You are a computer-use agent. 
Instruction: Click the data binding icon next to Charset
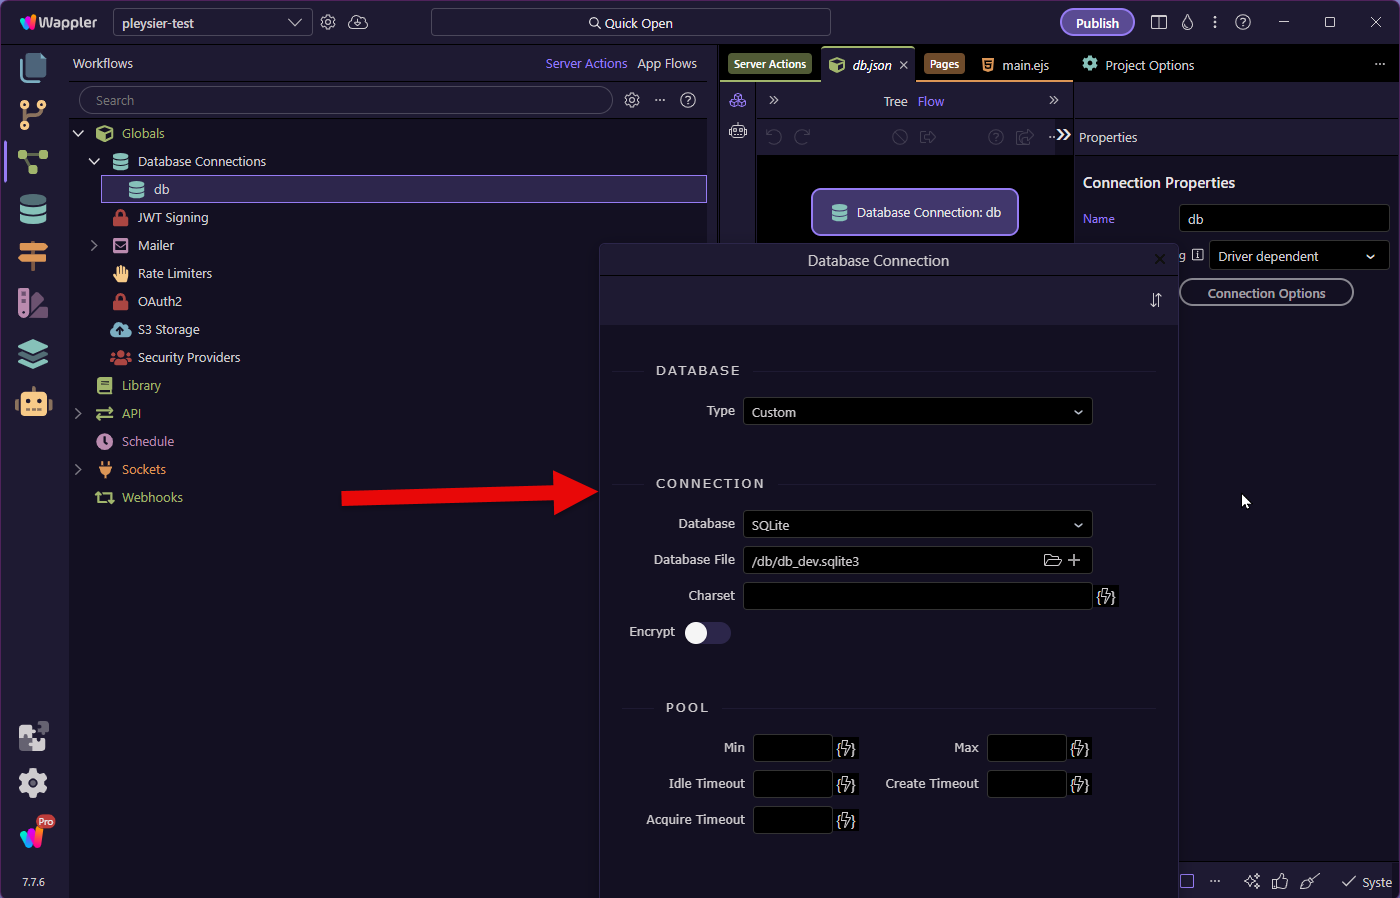click(x=1106, y=596)
